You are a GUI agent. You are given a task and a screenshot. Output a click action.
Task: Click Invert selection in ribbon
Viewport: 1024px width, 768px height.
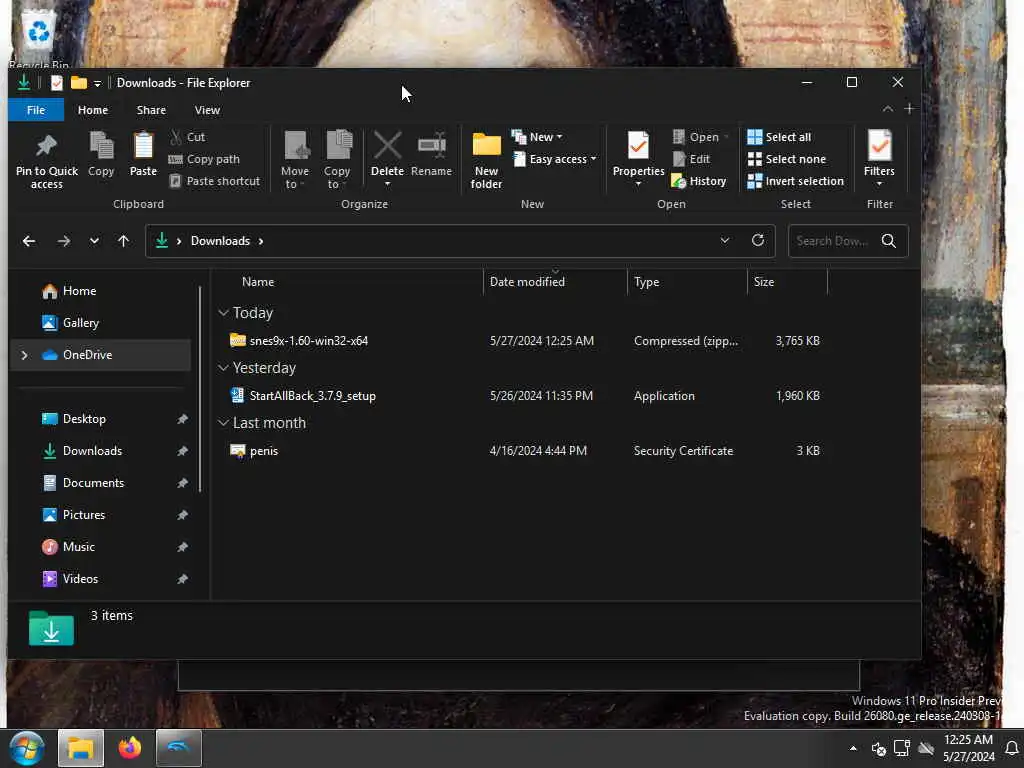[x=795, y=181]
